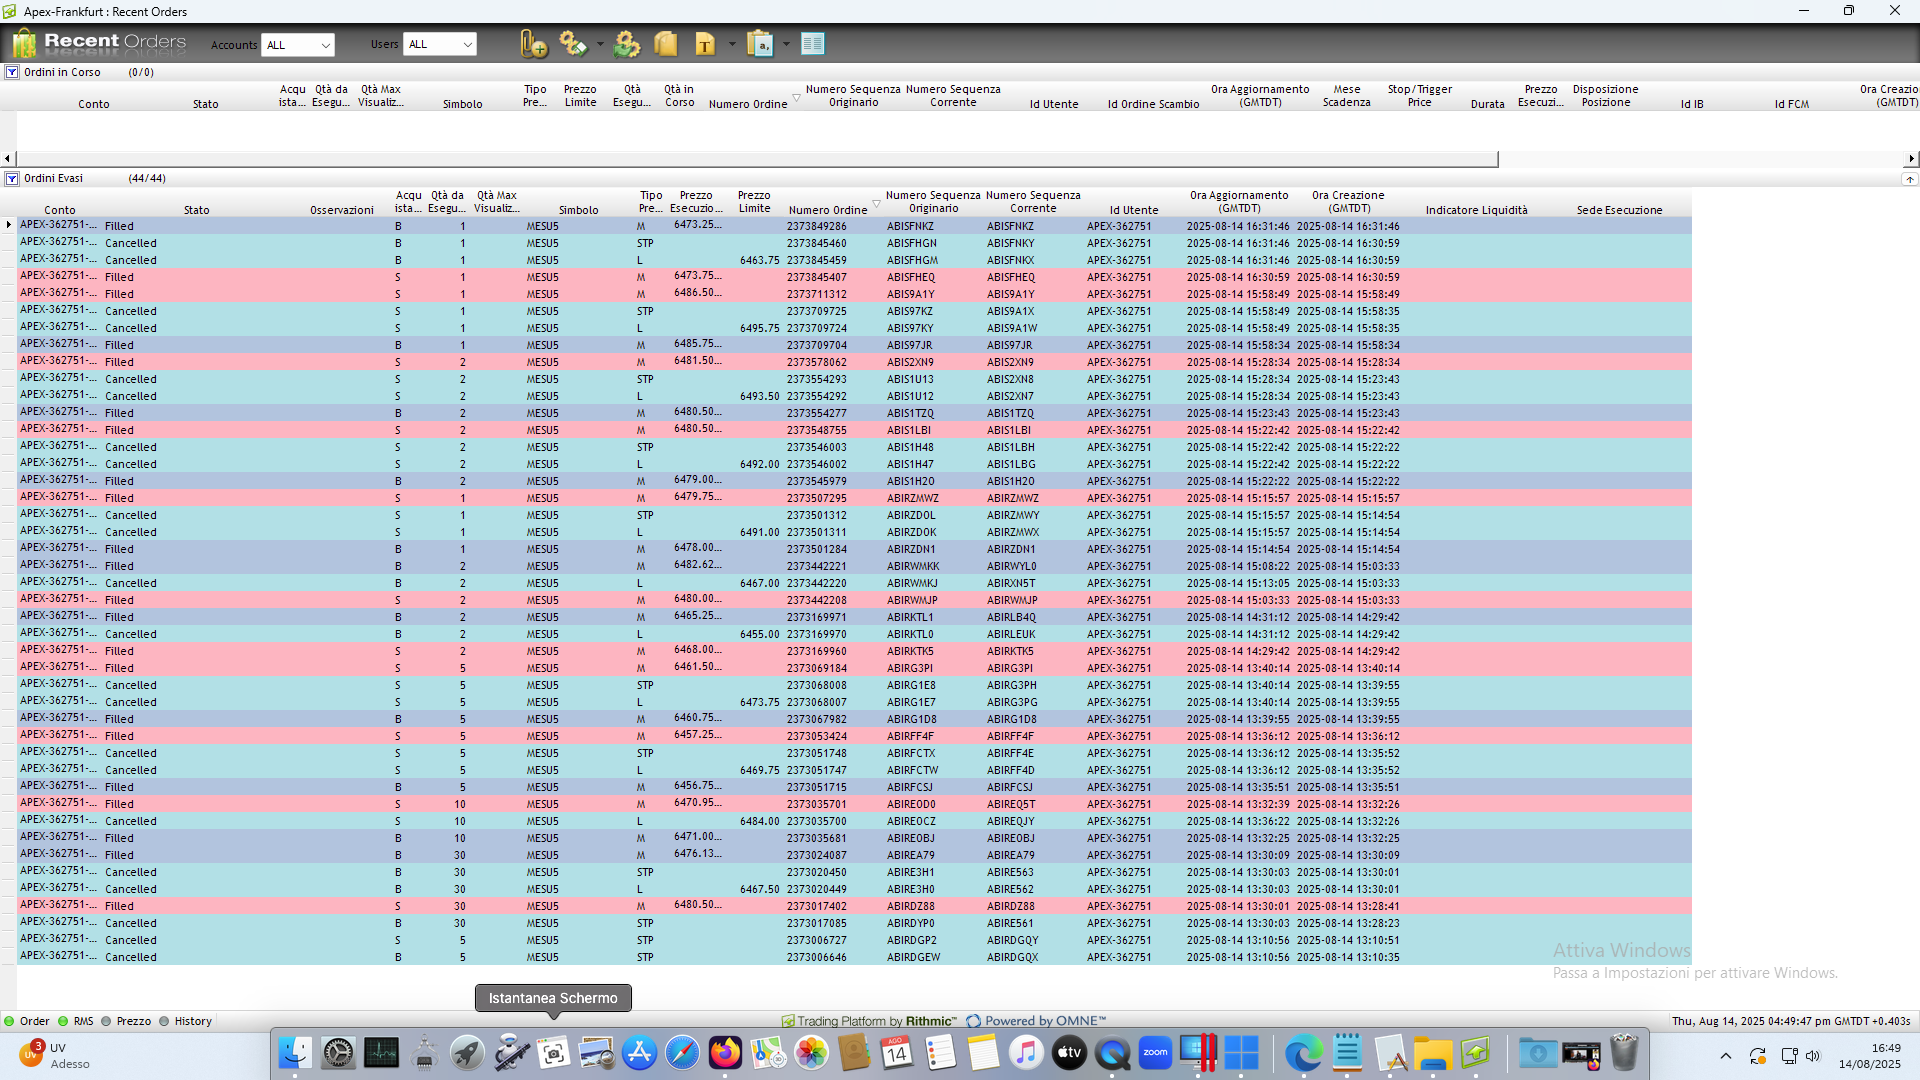Toggle the Ordini Evasi filter icon

pos(12,178)
